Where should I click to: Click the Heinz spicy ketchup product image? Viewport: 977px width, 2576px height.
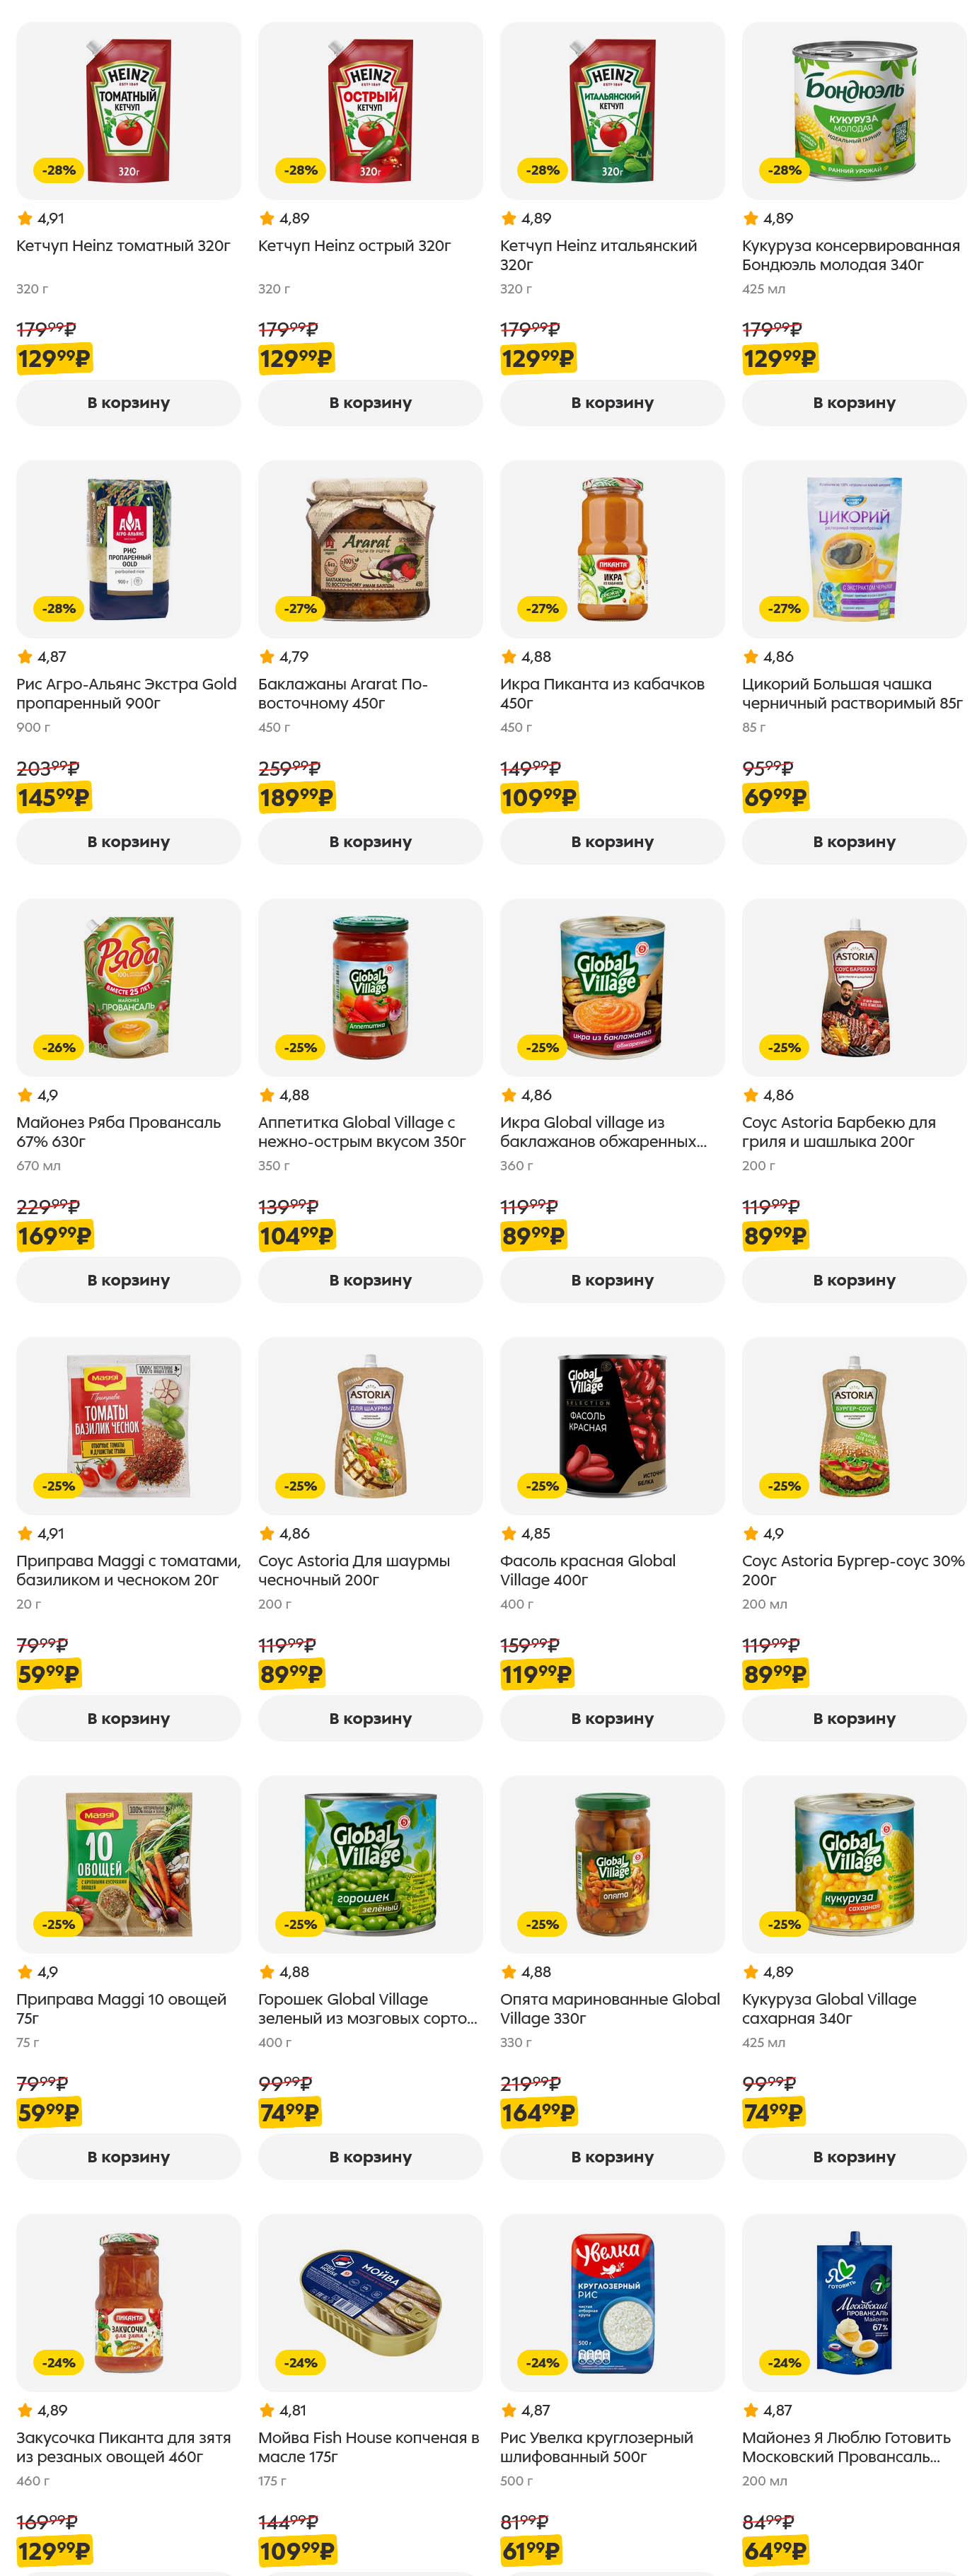(370, 111)
